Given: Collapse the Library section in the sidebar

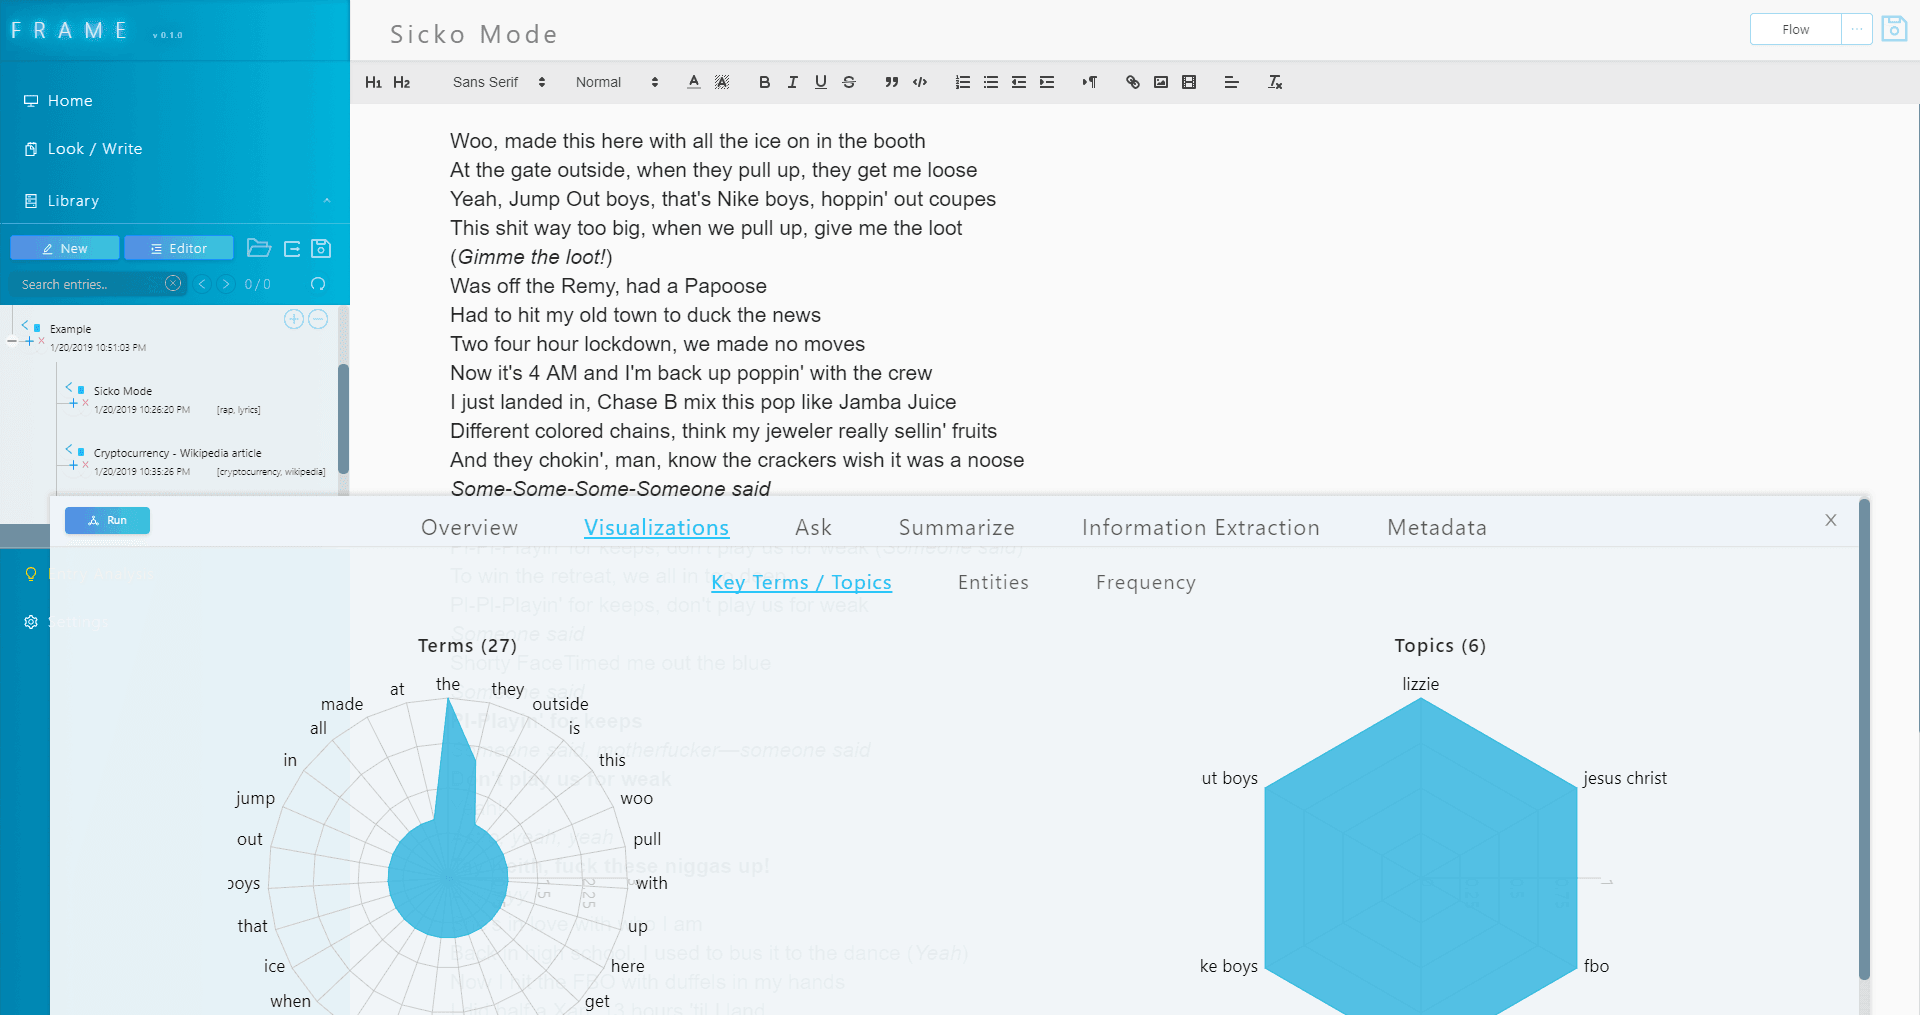Looking at the screenshot, I should coord(326,201).
